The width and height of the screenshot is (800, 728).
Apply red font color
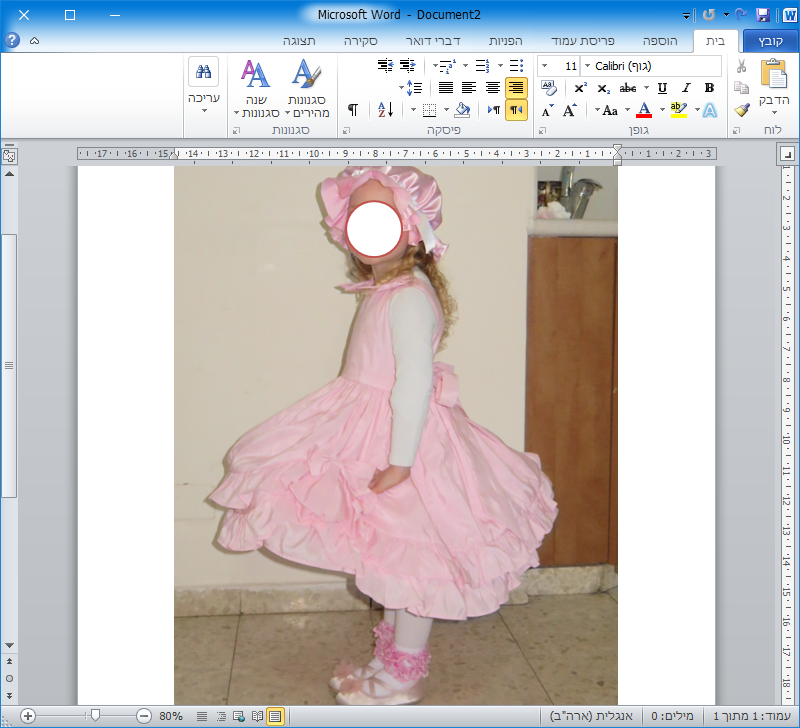pyautogui.click(x=644, y=110)
